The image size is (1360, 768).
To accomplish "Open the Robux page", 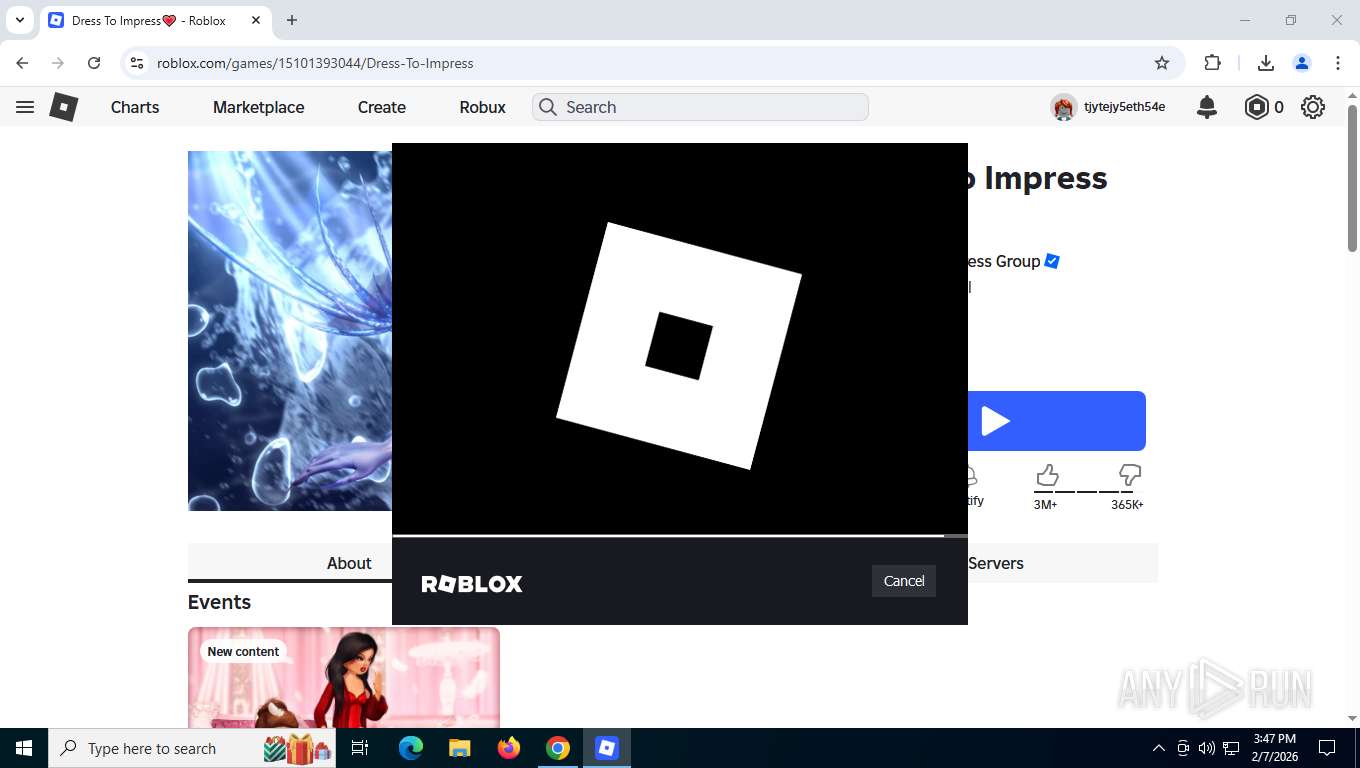I will pos(483,107).
